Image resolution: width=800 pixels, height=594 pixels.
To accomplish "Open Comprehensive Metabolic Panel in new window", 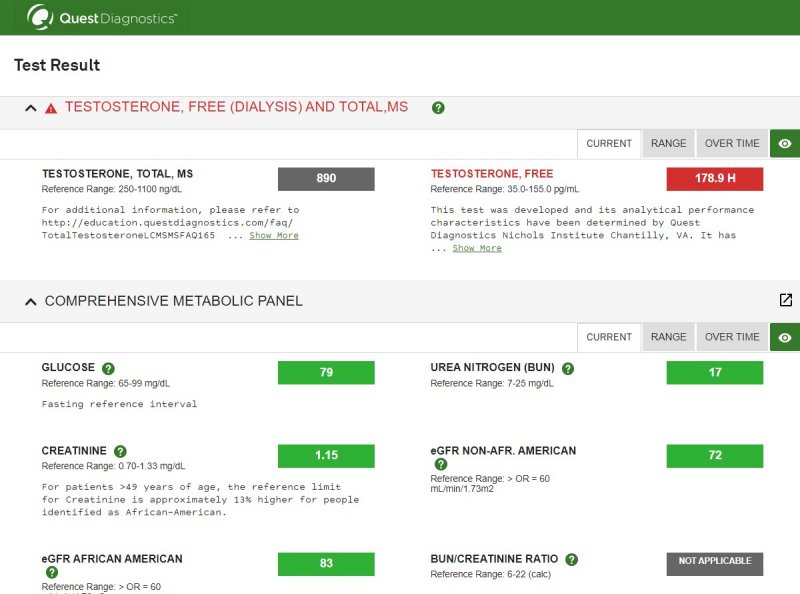I will coord(786,300).
